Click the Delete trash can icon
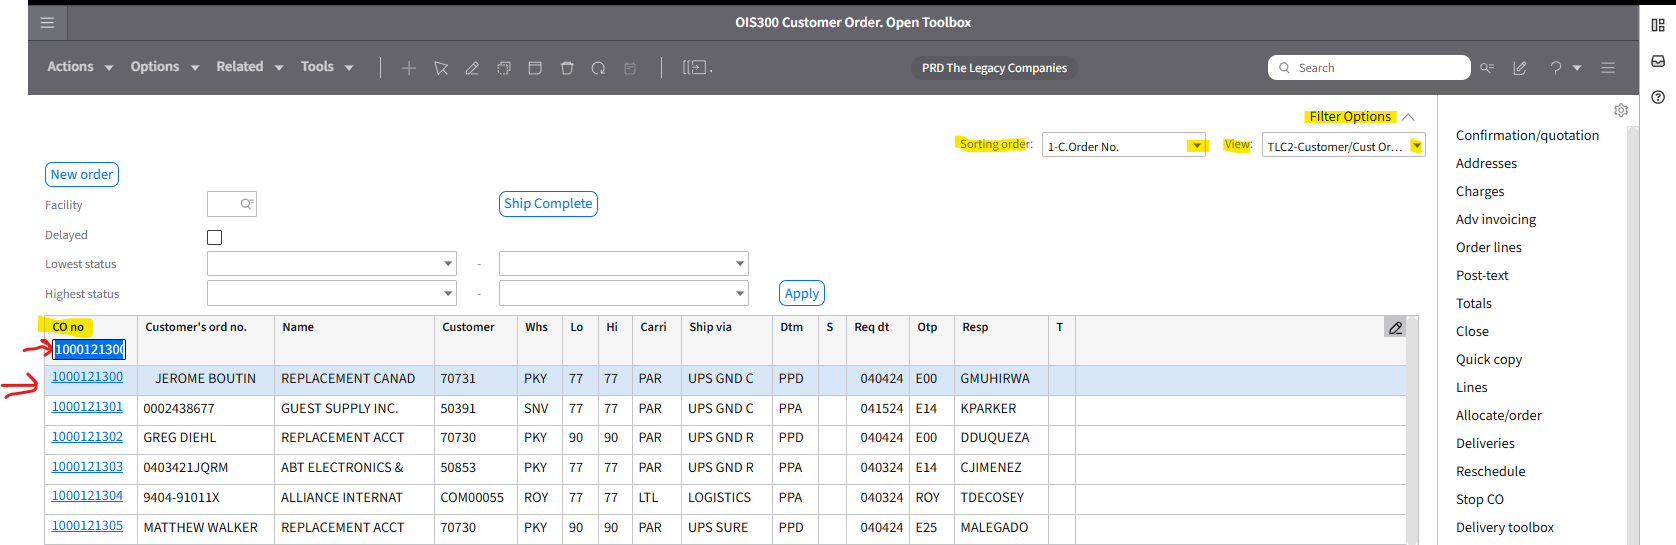Viewport: 1676px width, 545px height. click(567, 68)
